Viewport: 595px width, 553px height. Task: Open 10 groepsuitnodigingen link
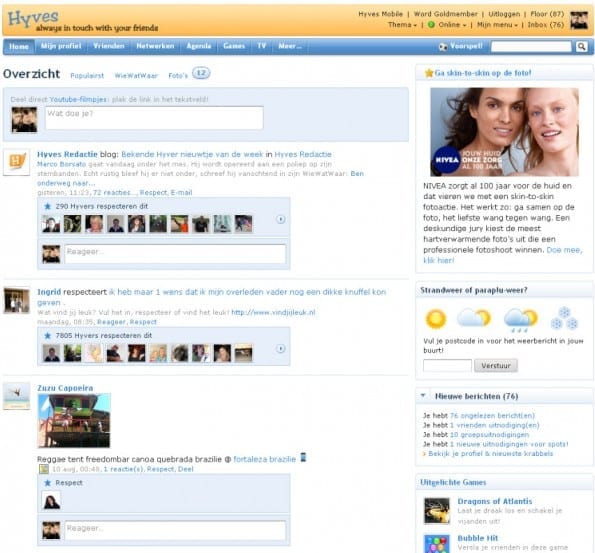(489, 435)
